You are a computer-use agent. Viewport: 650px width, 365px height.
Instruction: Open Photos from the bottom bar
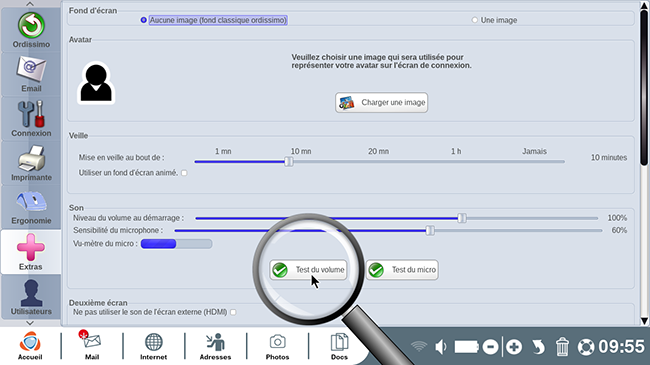(x=277, y=346)
